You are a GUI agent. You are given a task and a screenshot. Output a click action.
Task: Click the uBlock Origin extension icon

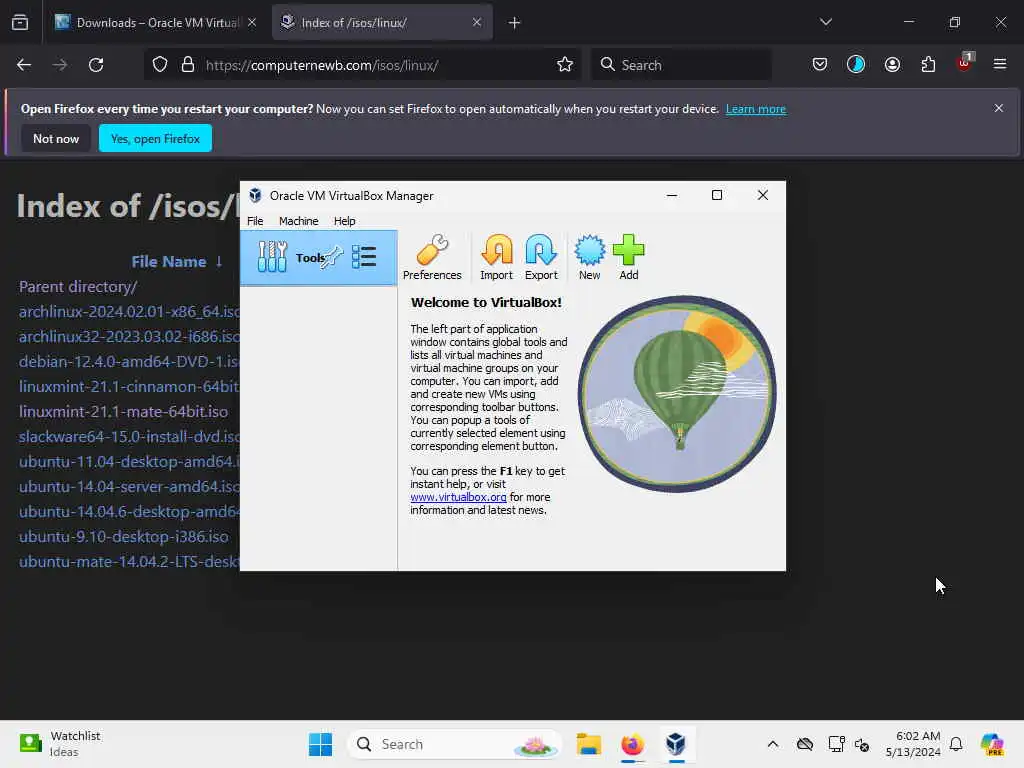pyautogui.click(x=965, y=63)
